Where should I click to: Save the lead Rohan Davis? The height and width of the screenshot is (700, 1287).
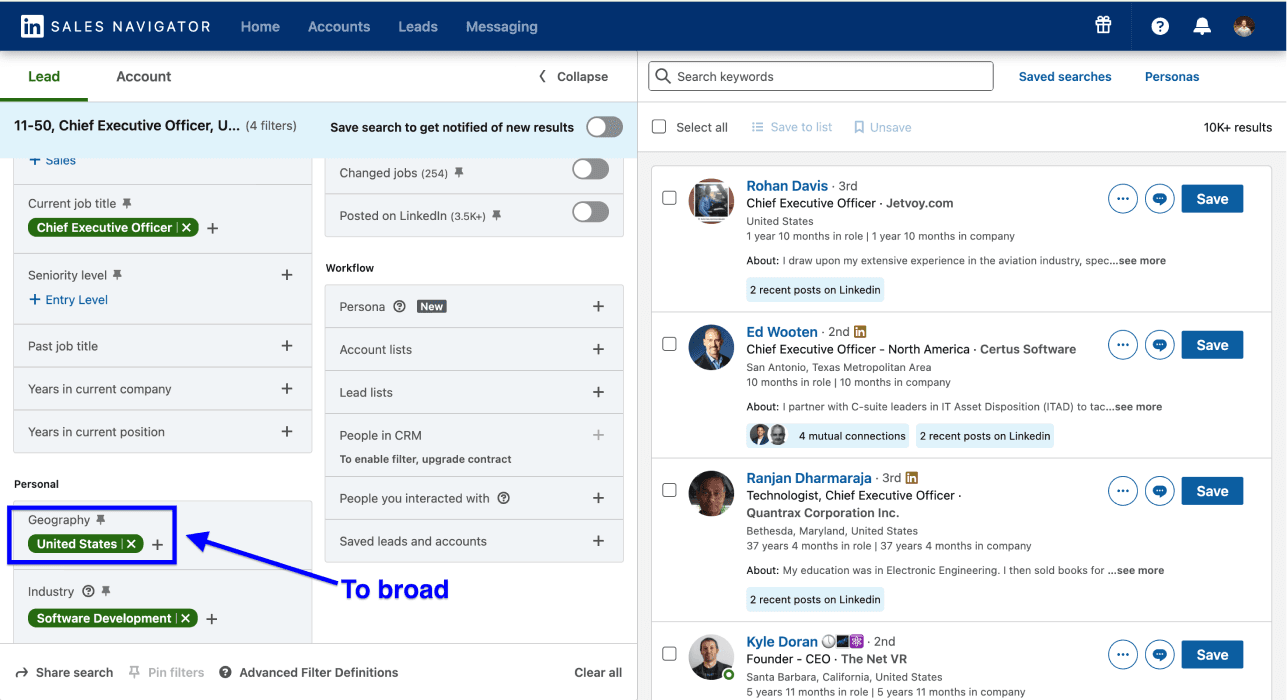(x=1211, y=198)
